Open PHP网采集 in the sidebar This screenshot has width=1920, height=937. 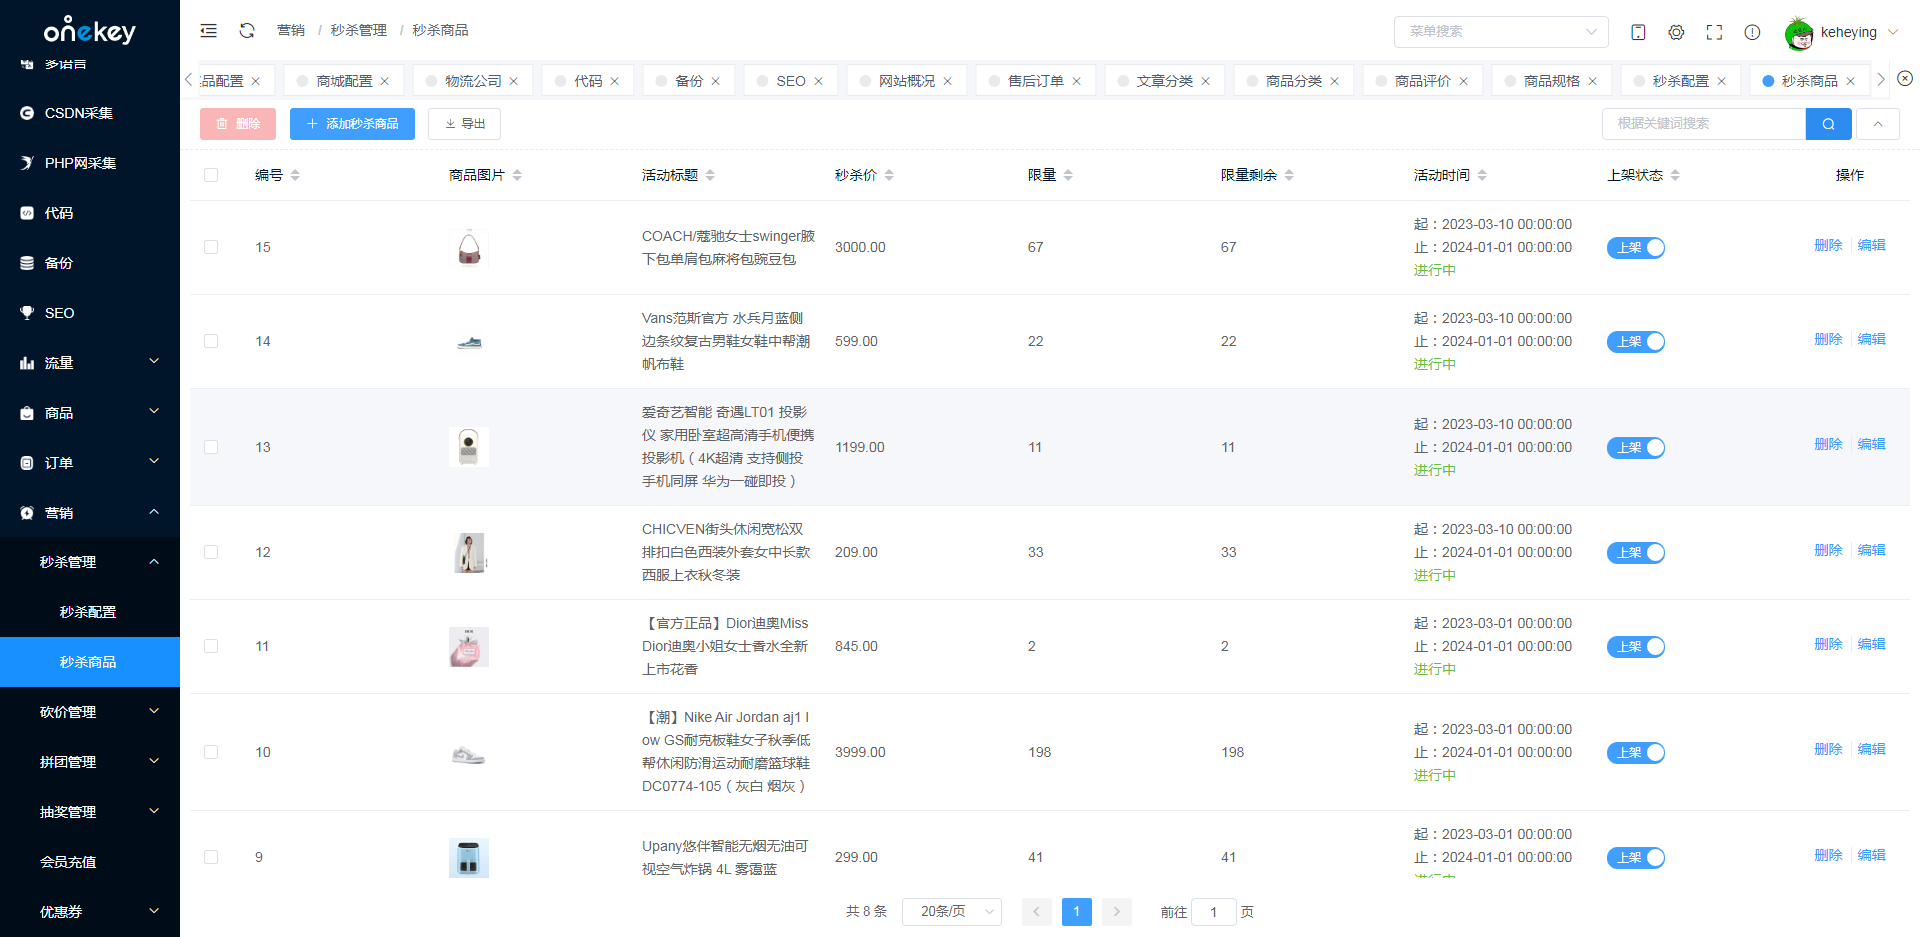[x=90, y=163]
